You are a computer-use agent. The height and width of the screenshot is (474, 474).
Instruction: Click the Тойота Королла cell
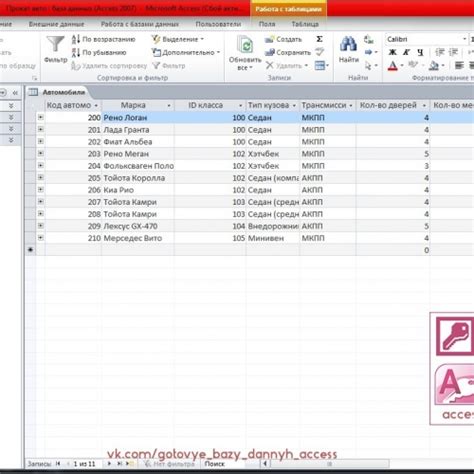point(138,178)
